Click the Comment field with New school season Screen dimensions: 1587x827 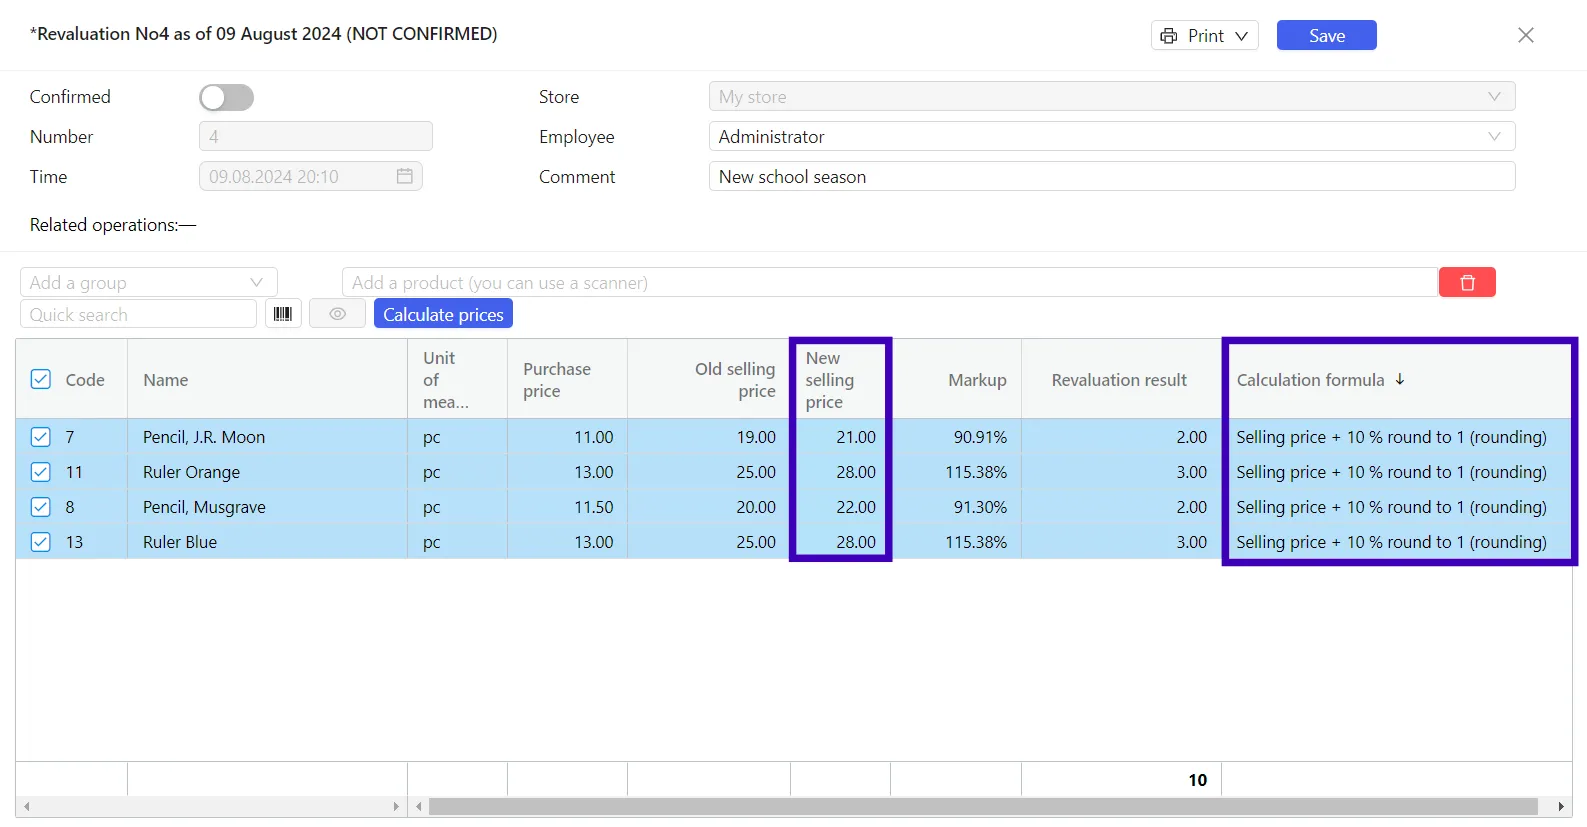point(1112,176)
